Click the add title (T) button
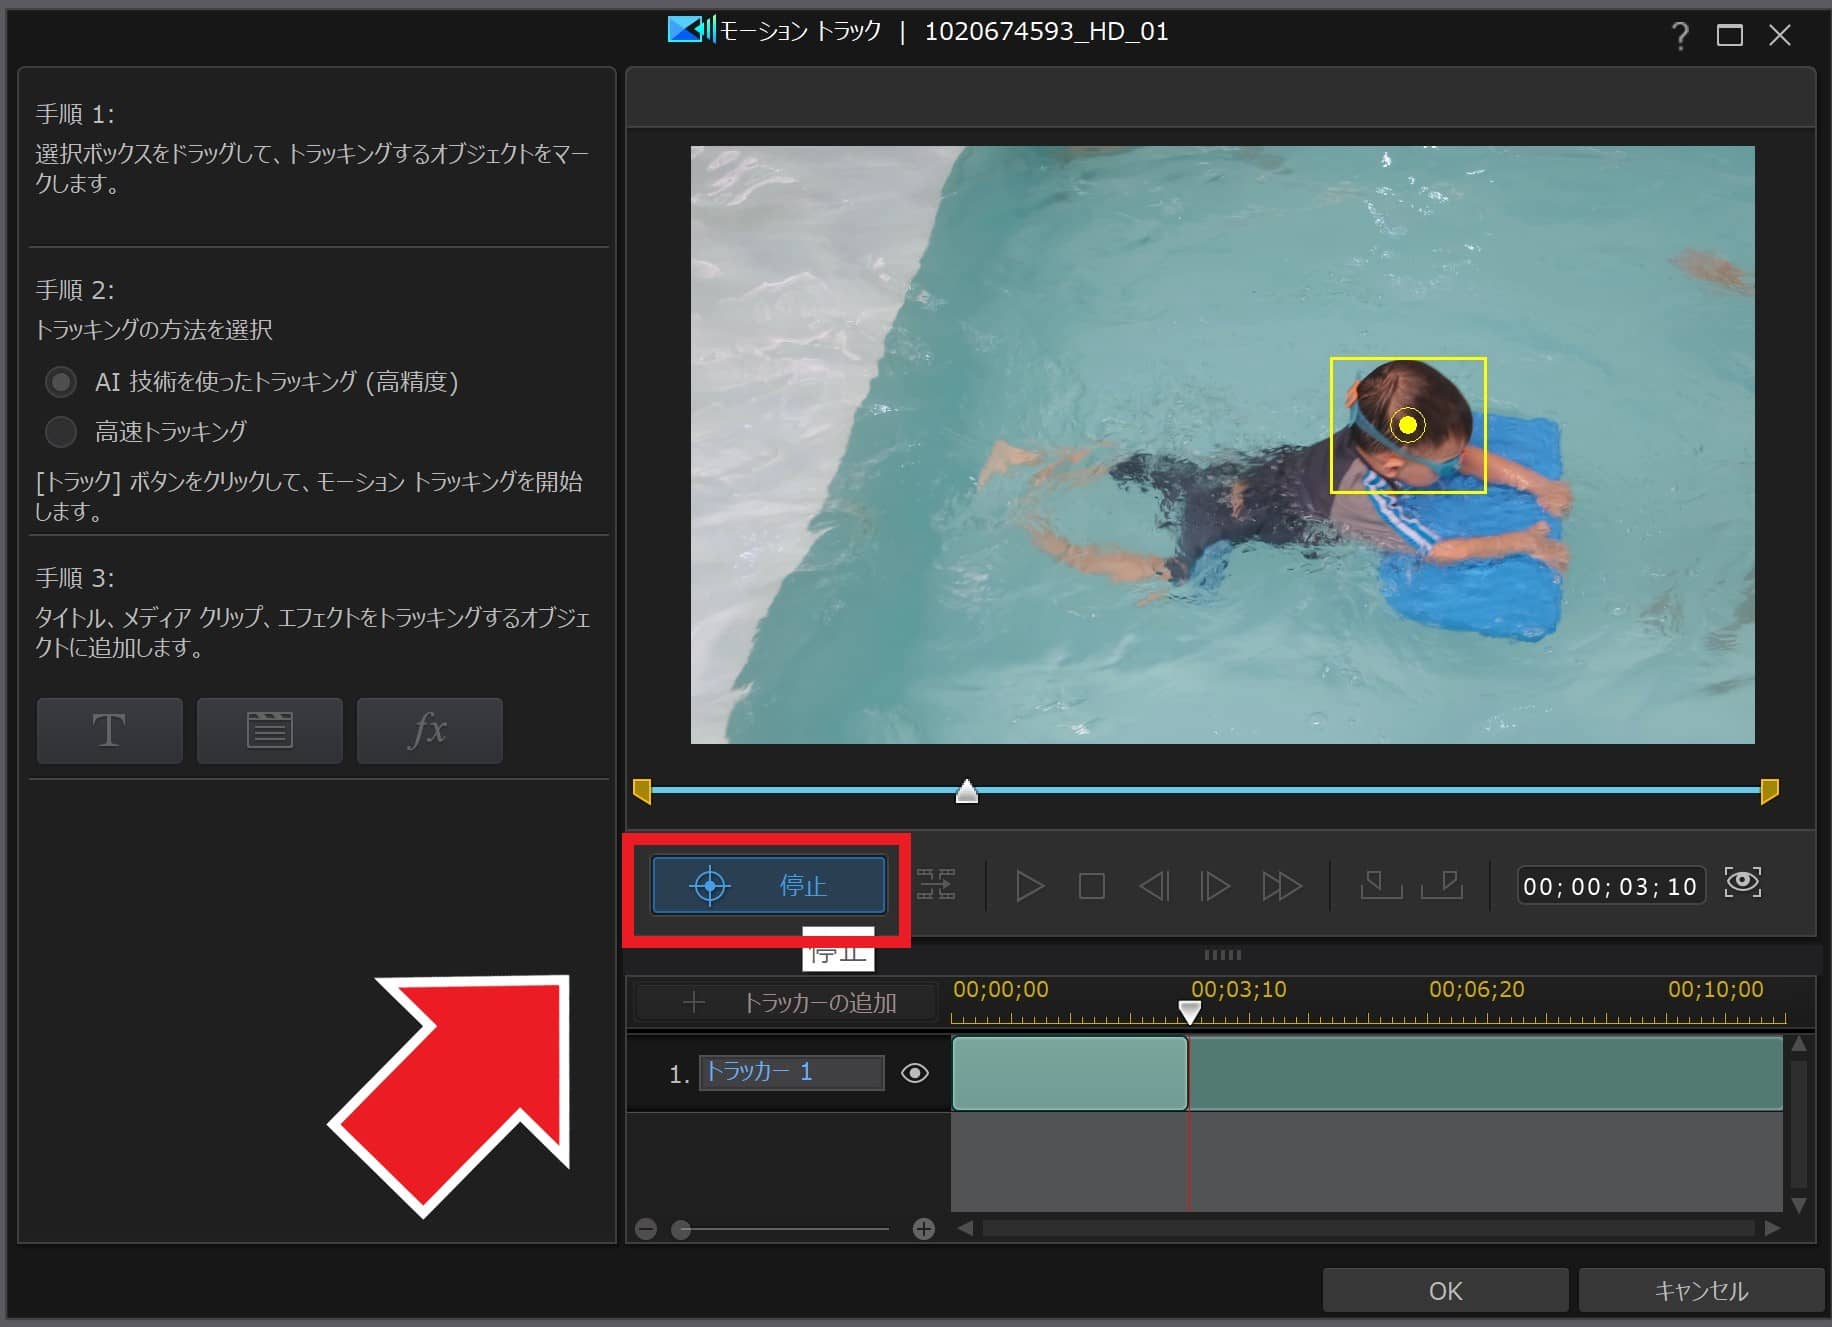Viewport: 1832px width, 1327px height. coord(109,731)
